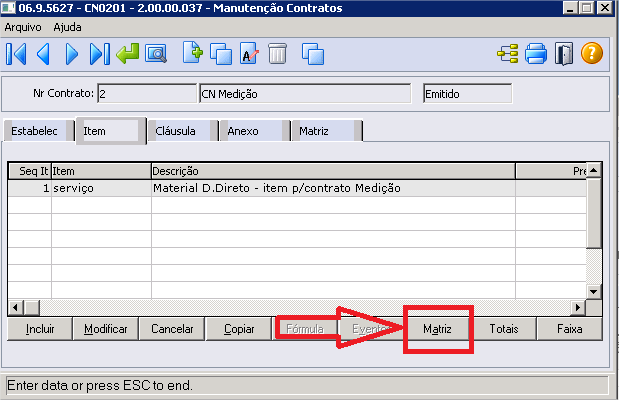Click the green go-to arrow icon
619x400 pixels.
pyautogui.click(x=128, y=53)
